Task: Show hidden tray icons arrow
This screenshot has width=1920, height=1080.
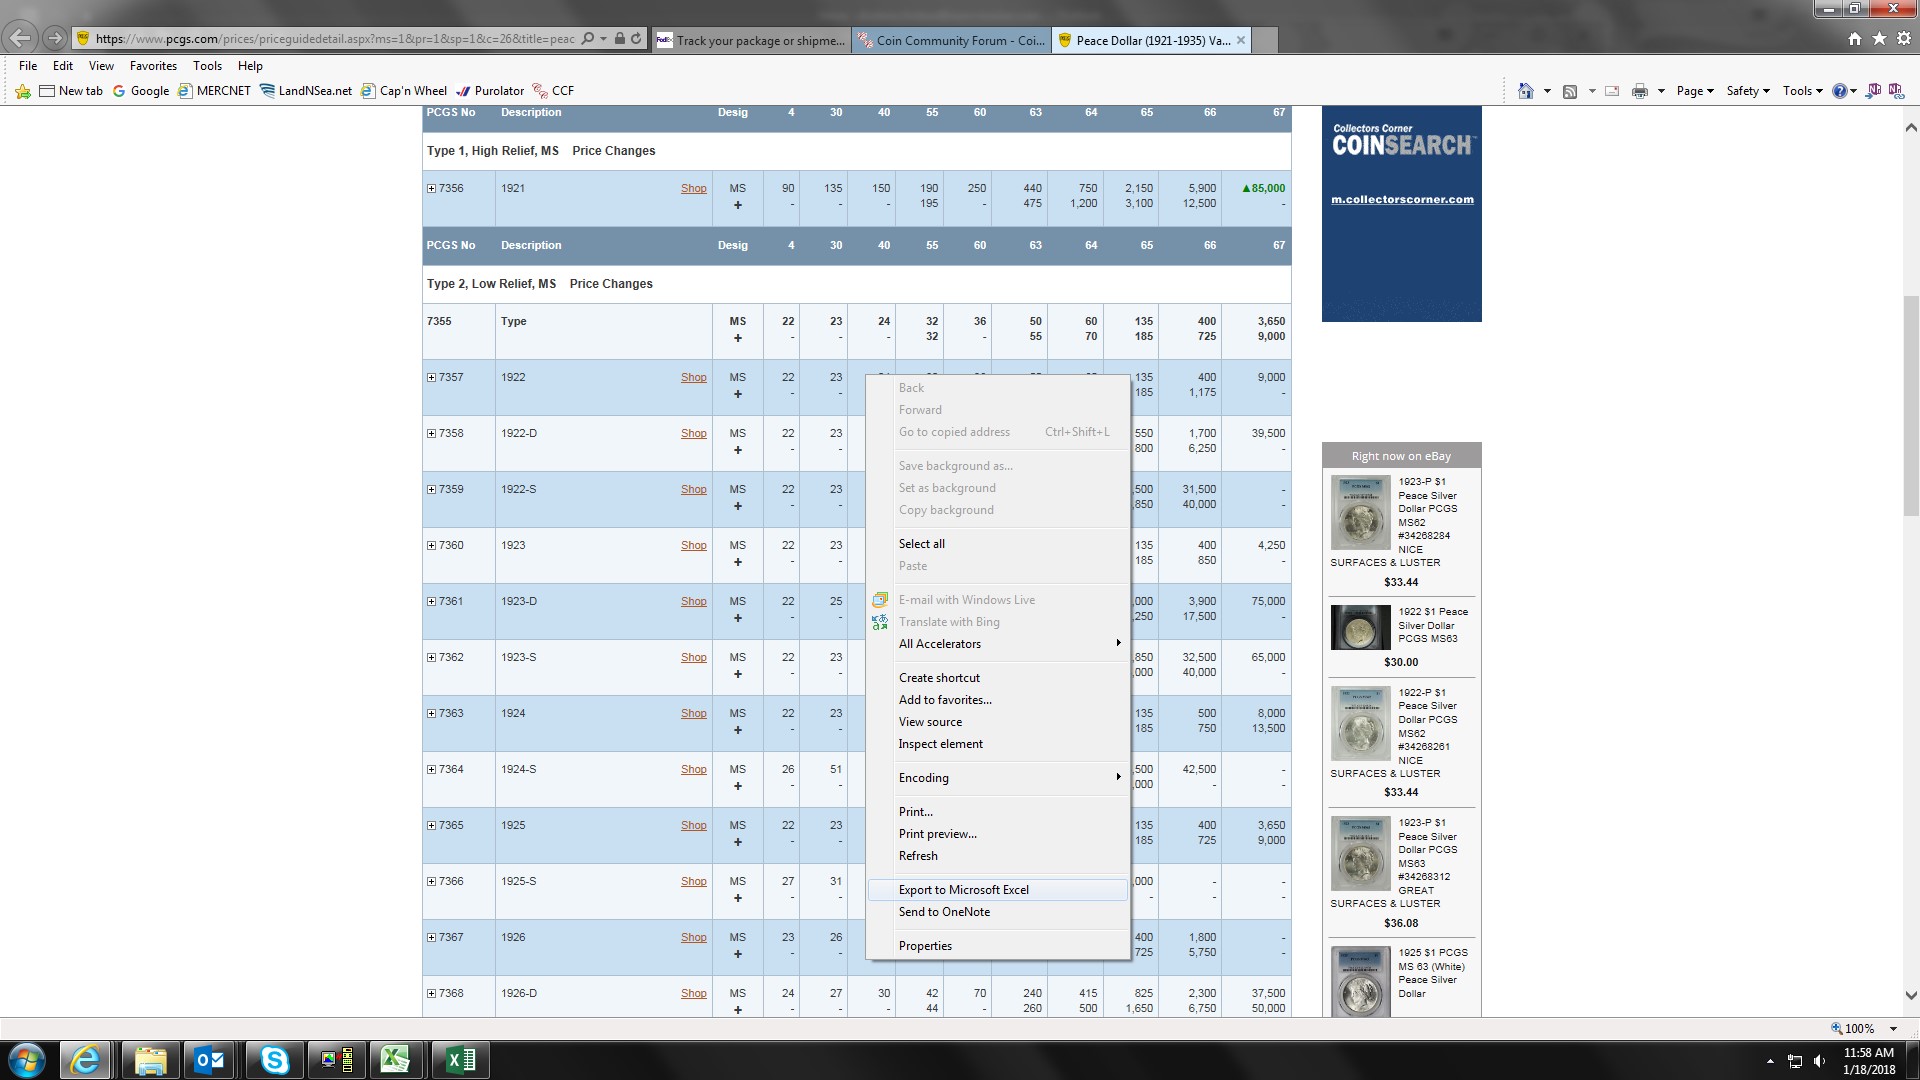Action: 1770,1061
